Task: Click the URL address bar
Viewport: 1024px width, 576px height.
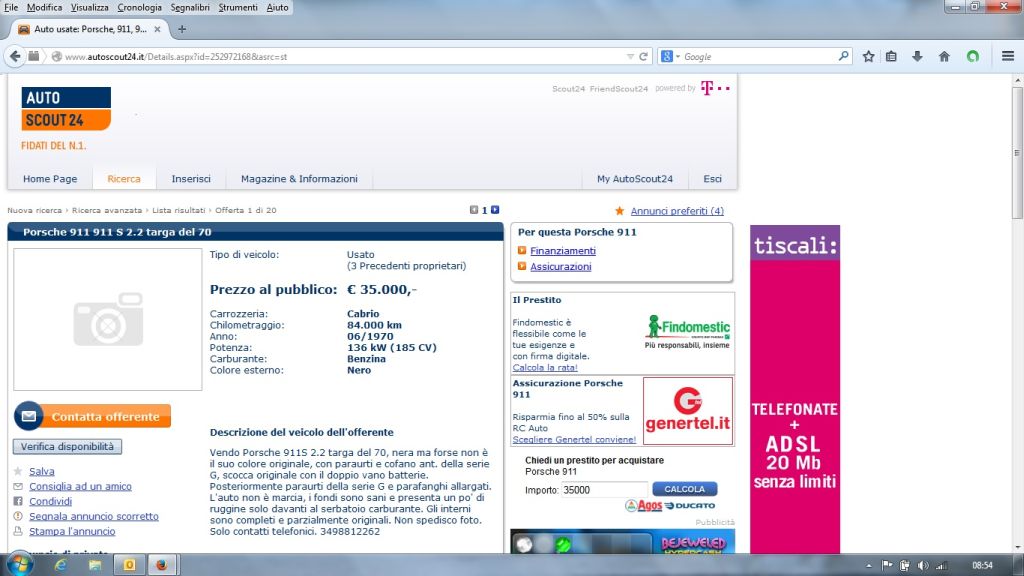Action: pos(345,57)
